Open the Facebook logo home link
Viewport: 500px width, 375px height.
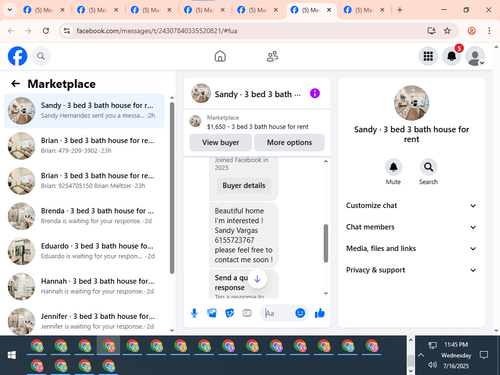pyautogui.click(x=17, y=56)
